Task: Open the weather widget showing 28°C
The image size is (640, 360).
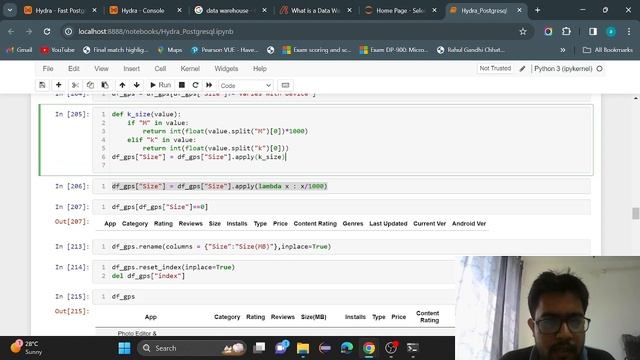Action: pos(27,348)
